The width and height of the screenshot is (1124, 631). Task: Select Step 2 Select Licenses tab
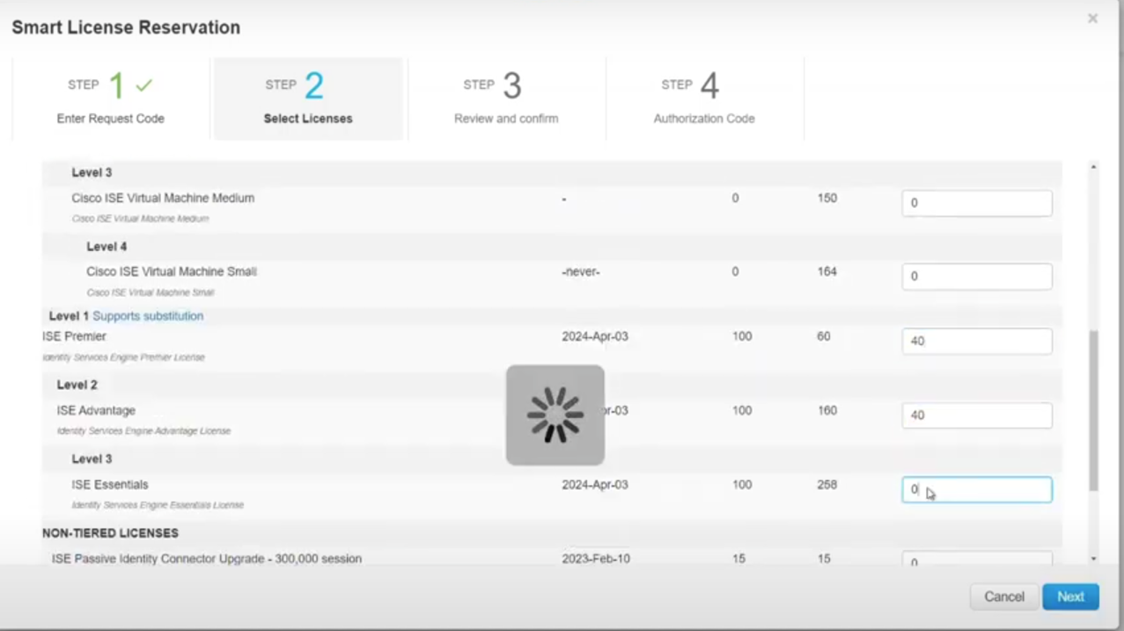pos(308,99)
